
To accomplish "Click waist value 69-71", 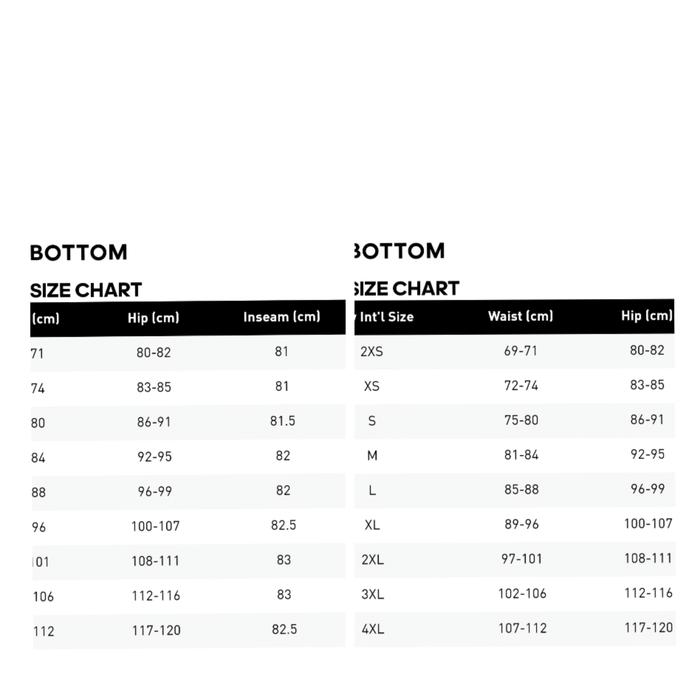I will 520,351.
